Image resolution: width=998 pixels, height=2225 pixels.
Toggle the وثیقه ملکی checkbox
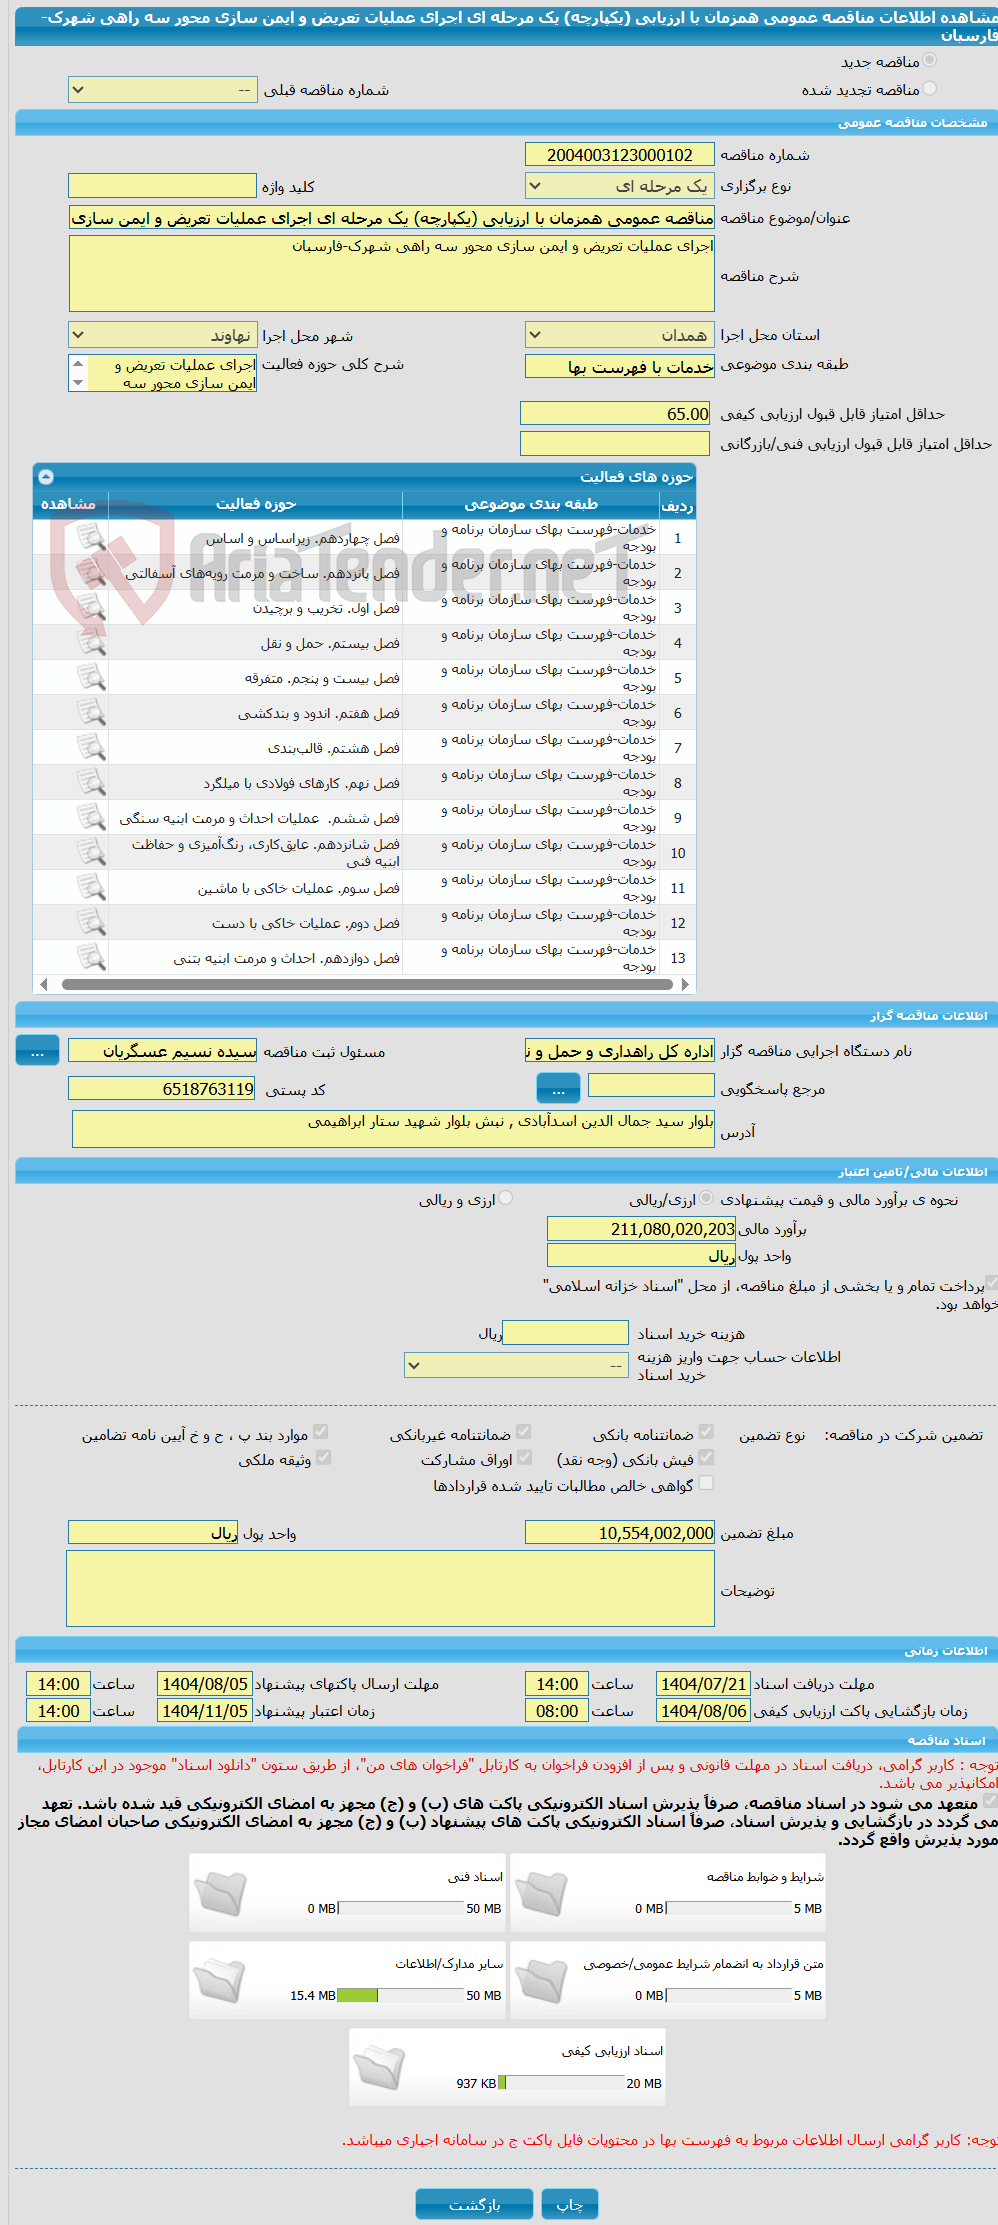(323, 1457)
